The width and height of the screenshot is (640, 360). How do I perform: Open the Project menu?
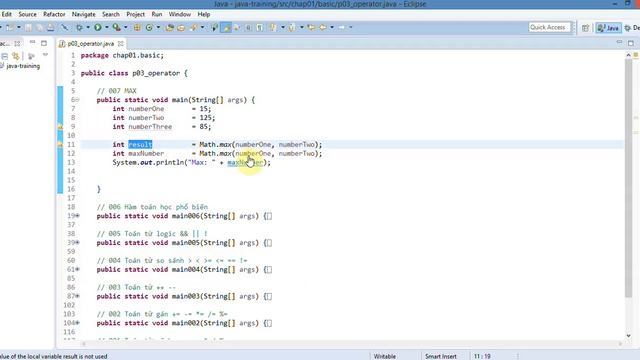(136, 14)
